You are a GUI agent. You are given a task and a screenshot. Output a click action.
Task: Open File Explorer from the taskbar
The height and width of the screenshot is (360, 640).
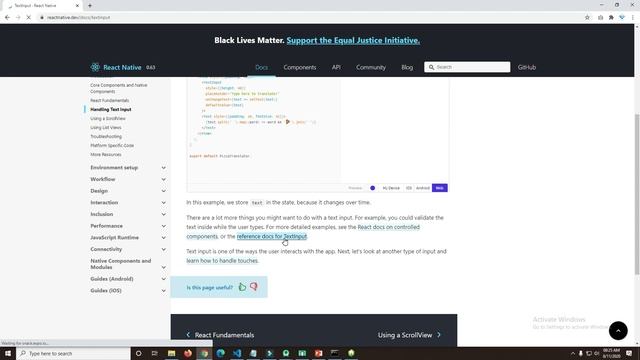point(171,353)
